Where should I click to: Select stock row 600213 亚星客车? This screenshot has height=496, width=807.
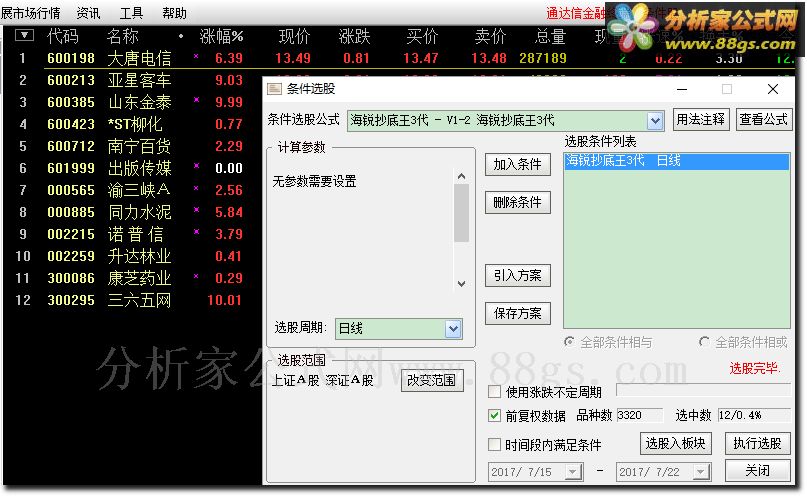pos(132,80)
